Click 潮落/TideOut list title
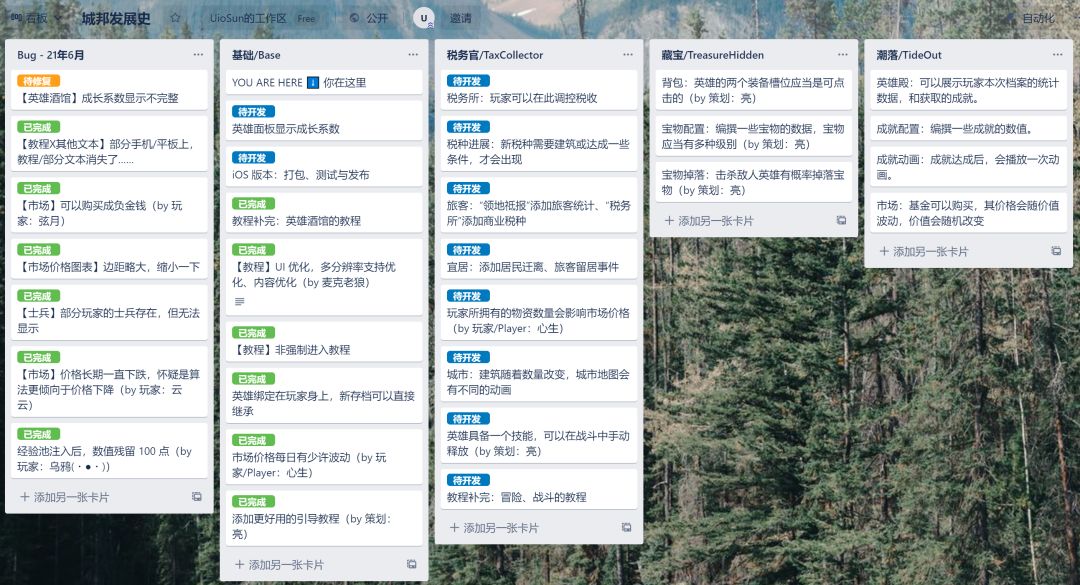The image size is (1080, 585). coord(908,55)
